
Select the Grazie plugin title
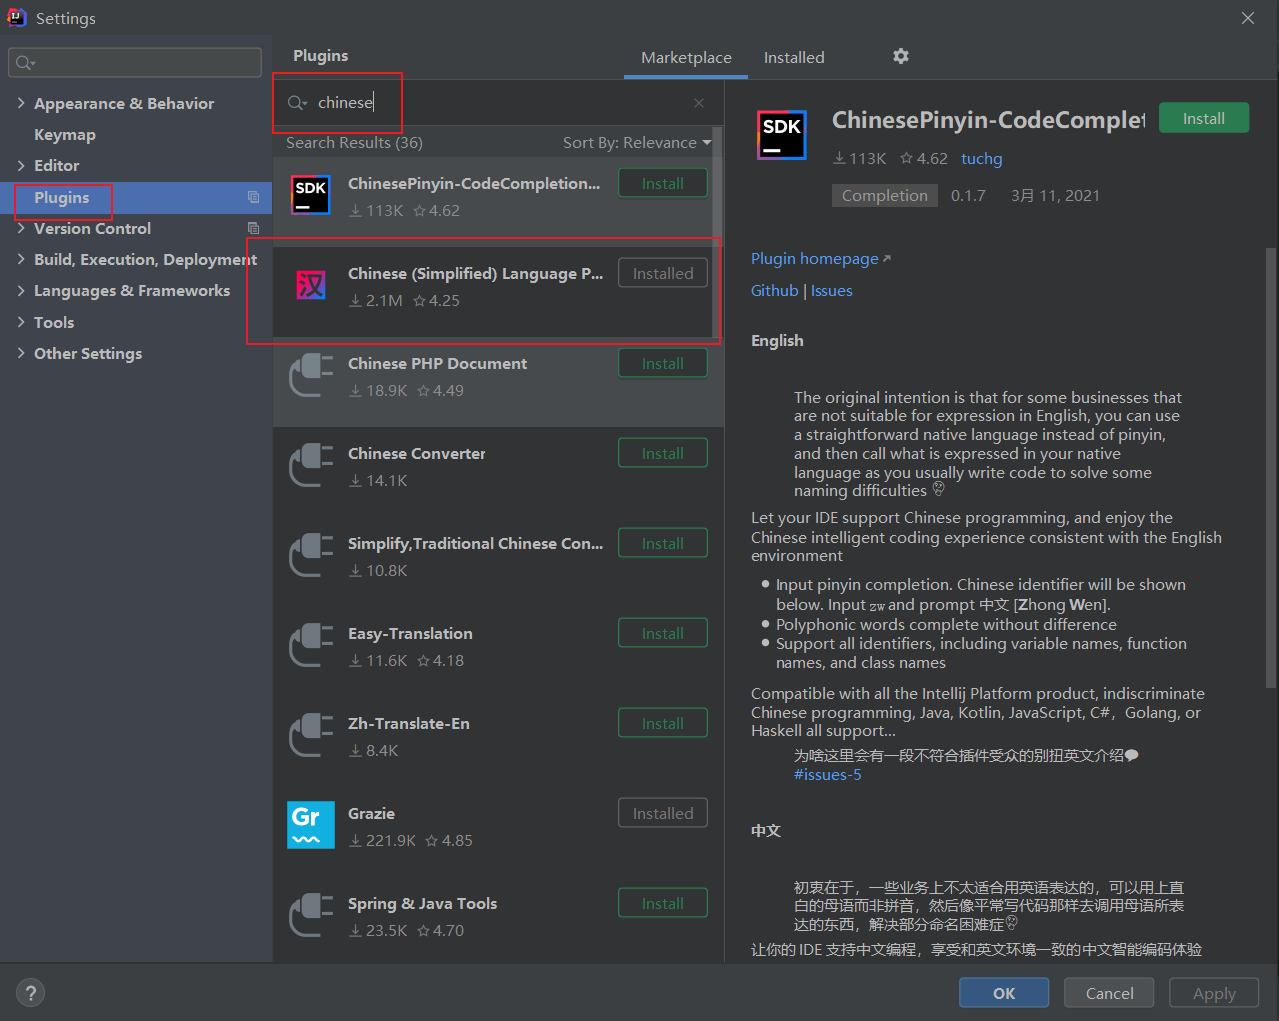coord(371,813)
